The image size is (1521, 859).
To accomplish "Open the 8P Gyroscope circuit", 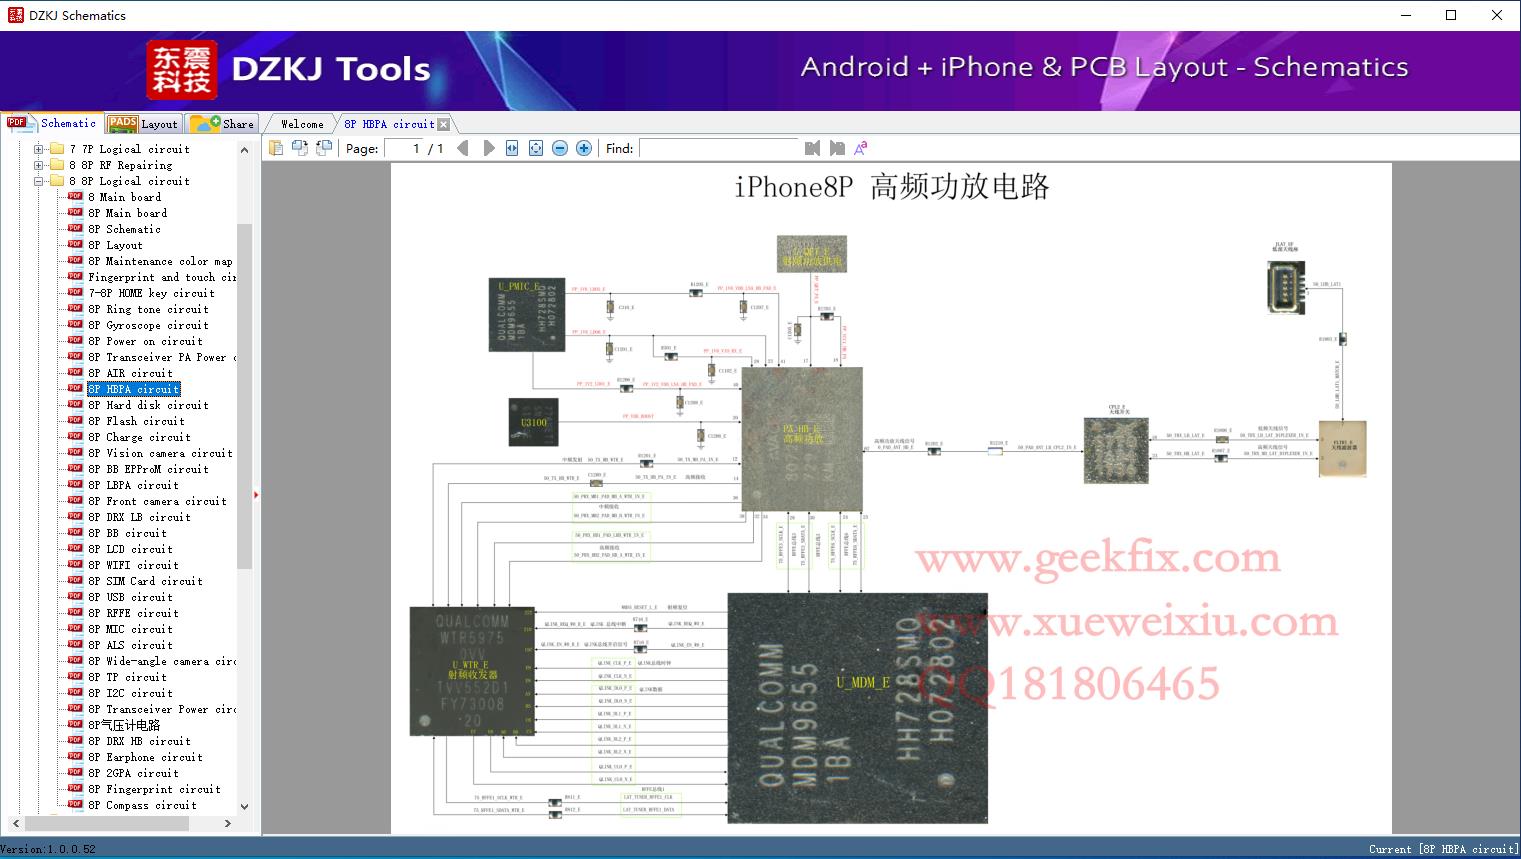I will click(148, 325).
